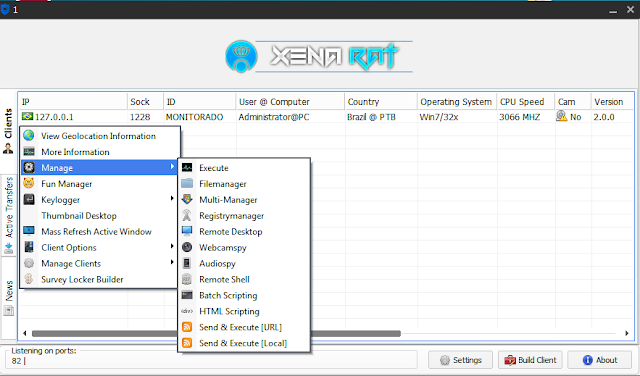
Task: Click the webcam warning icon in Cam column
Action: point(562,116)
